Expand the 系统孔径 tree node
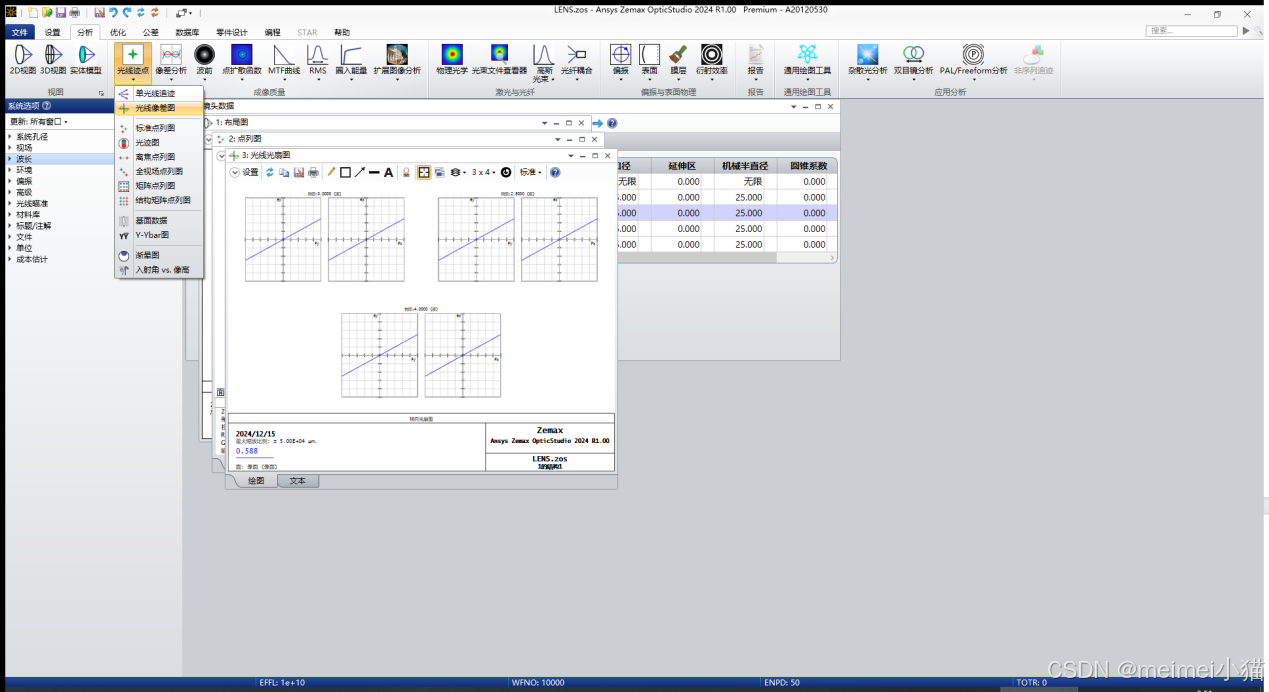1269x692 pixels. (10, 137)
